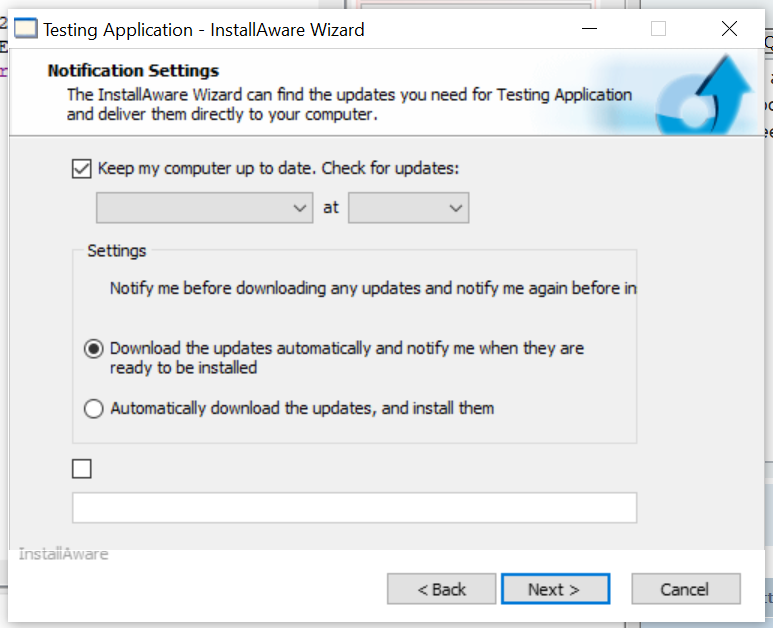Image resolution: width=773 pixels, height=628 pixels.
Task: Open the update time dropdown after 'at'
Action: tap(409, 208)
